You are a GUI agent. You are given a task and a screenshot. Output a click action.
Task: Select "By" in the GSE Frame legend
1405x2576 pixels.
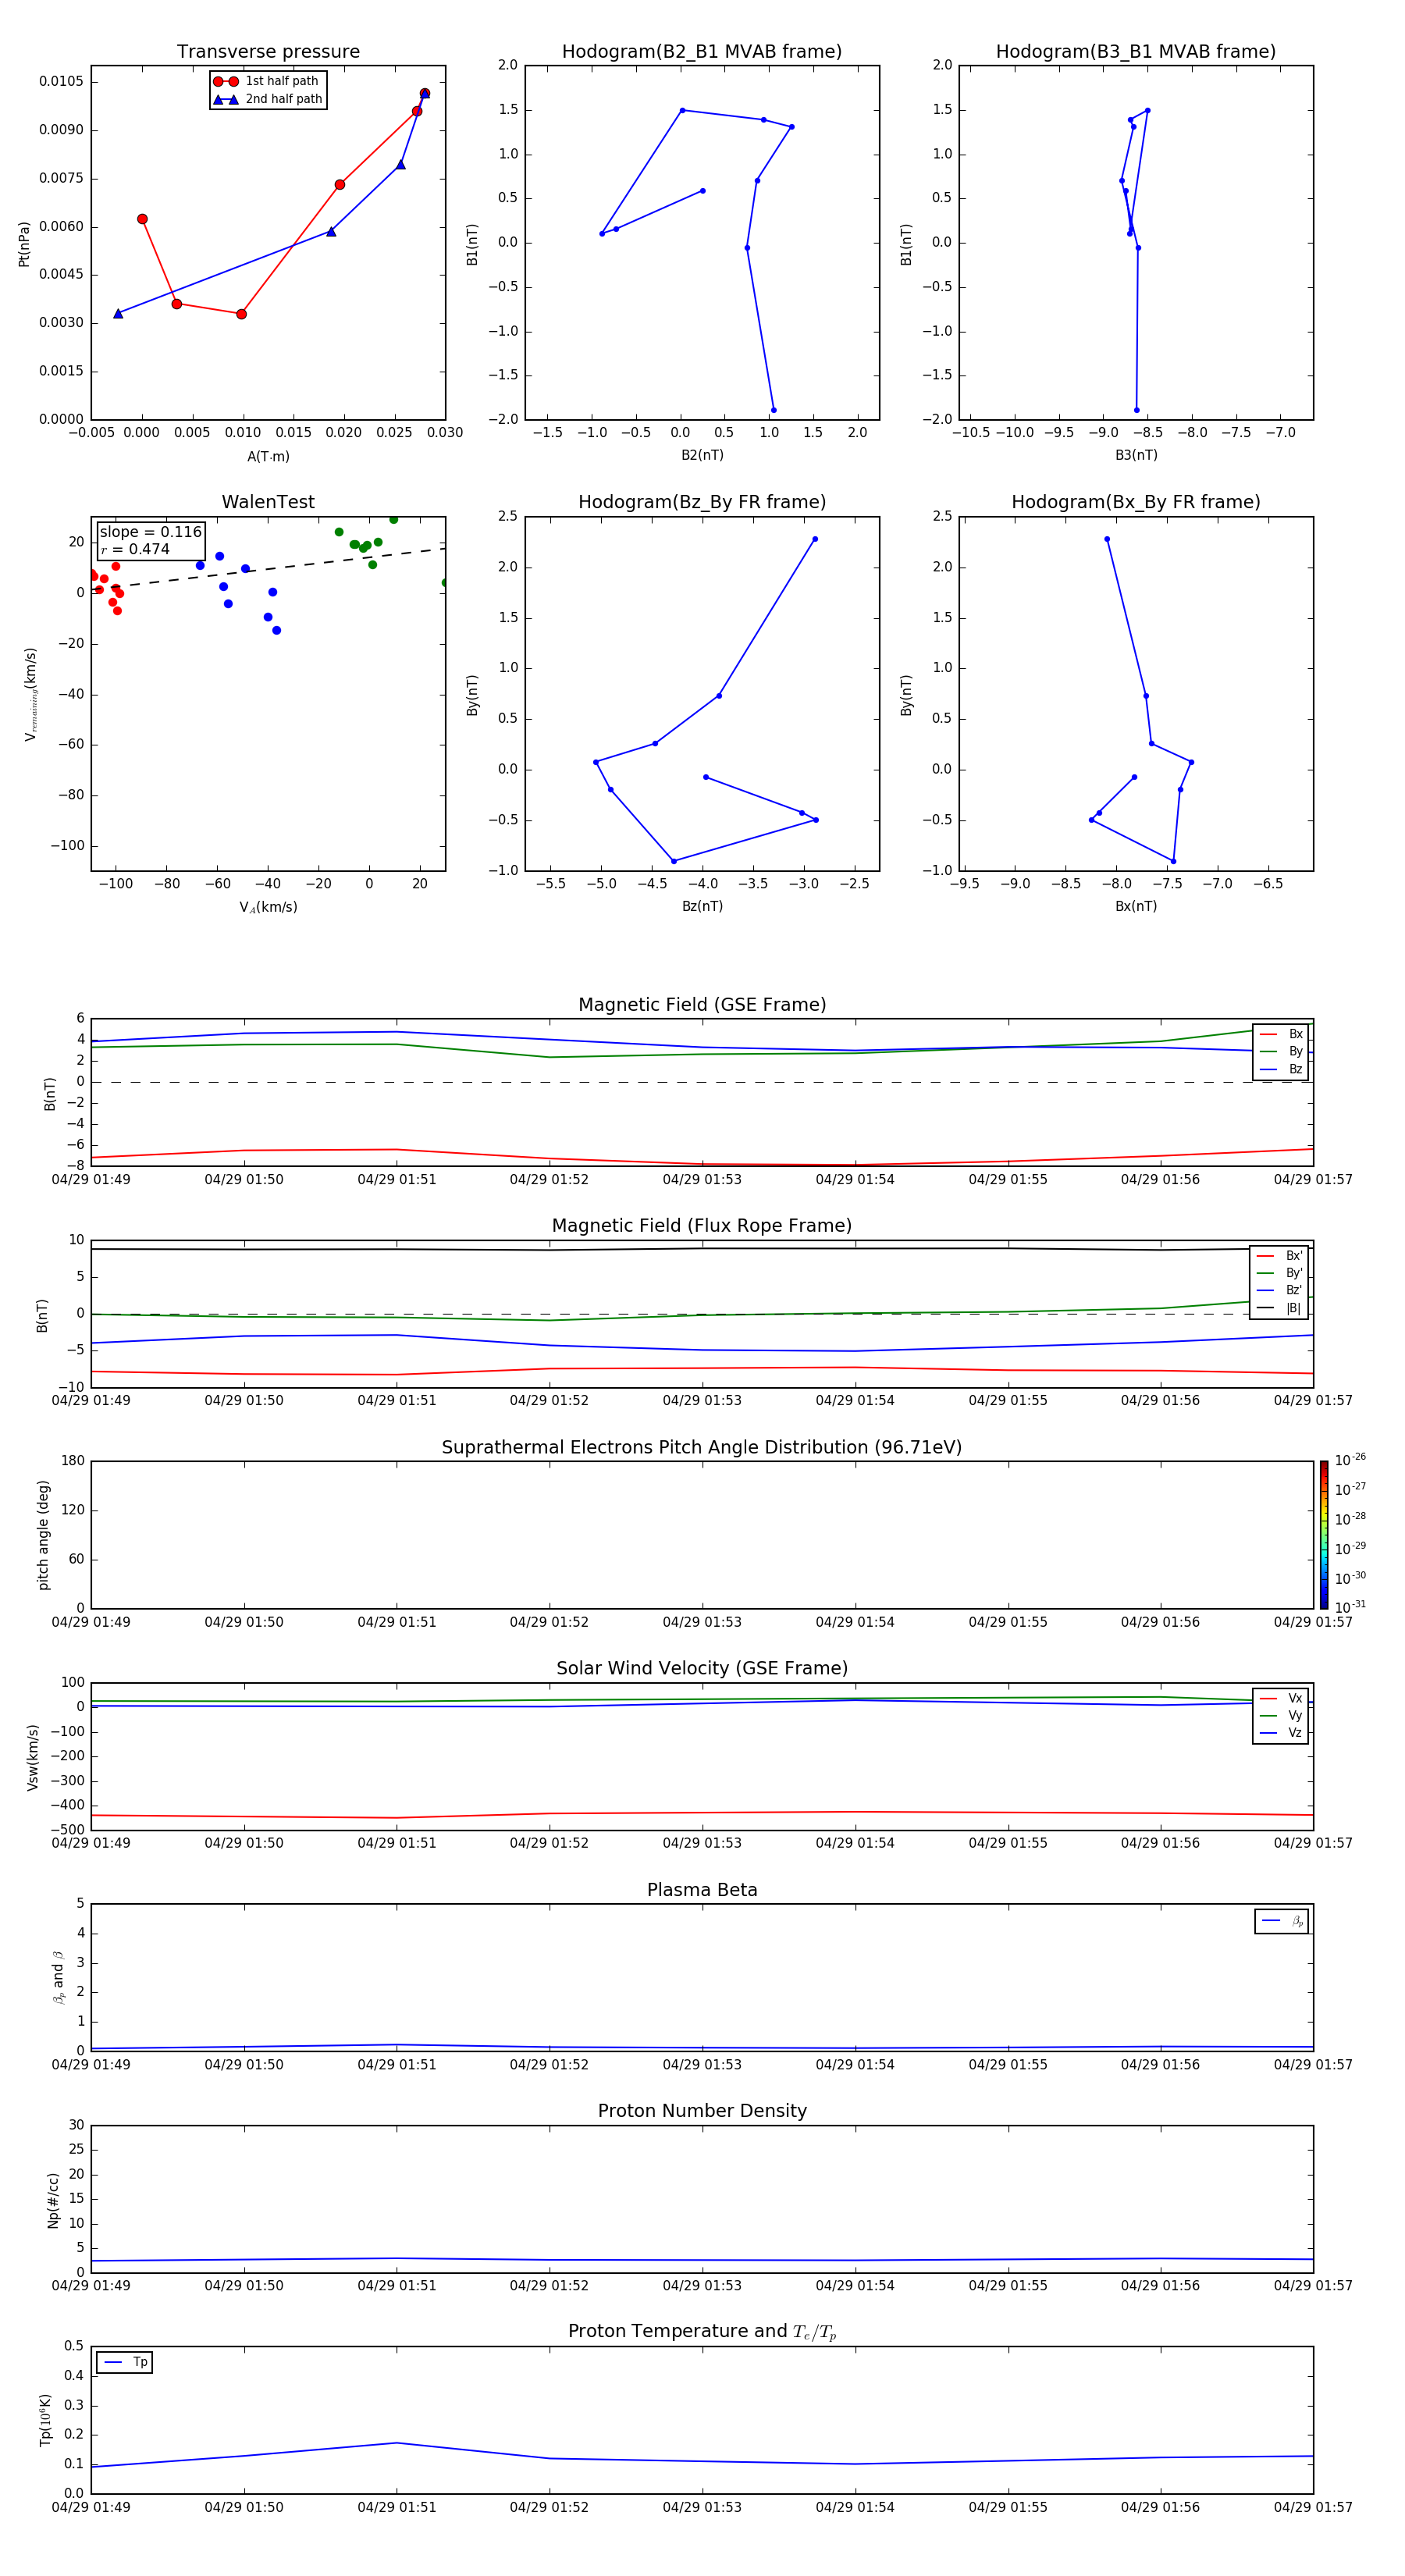click(x=1281, y=1051)
